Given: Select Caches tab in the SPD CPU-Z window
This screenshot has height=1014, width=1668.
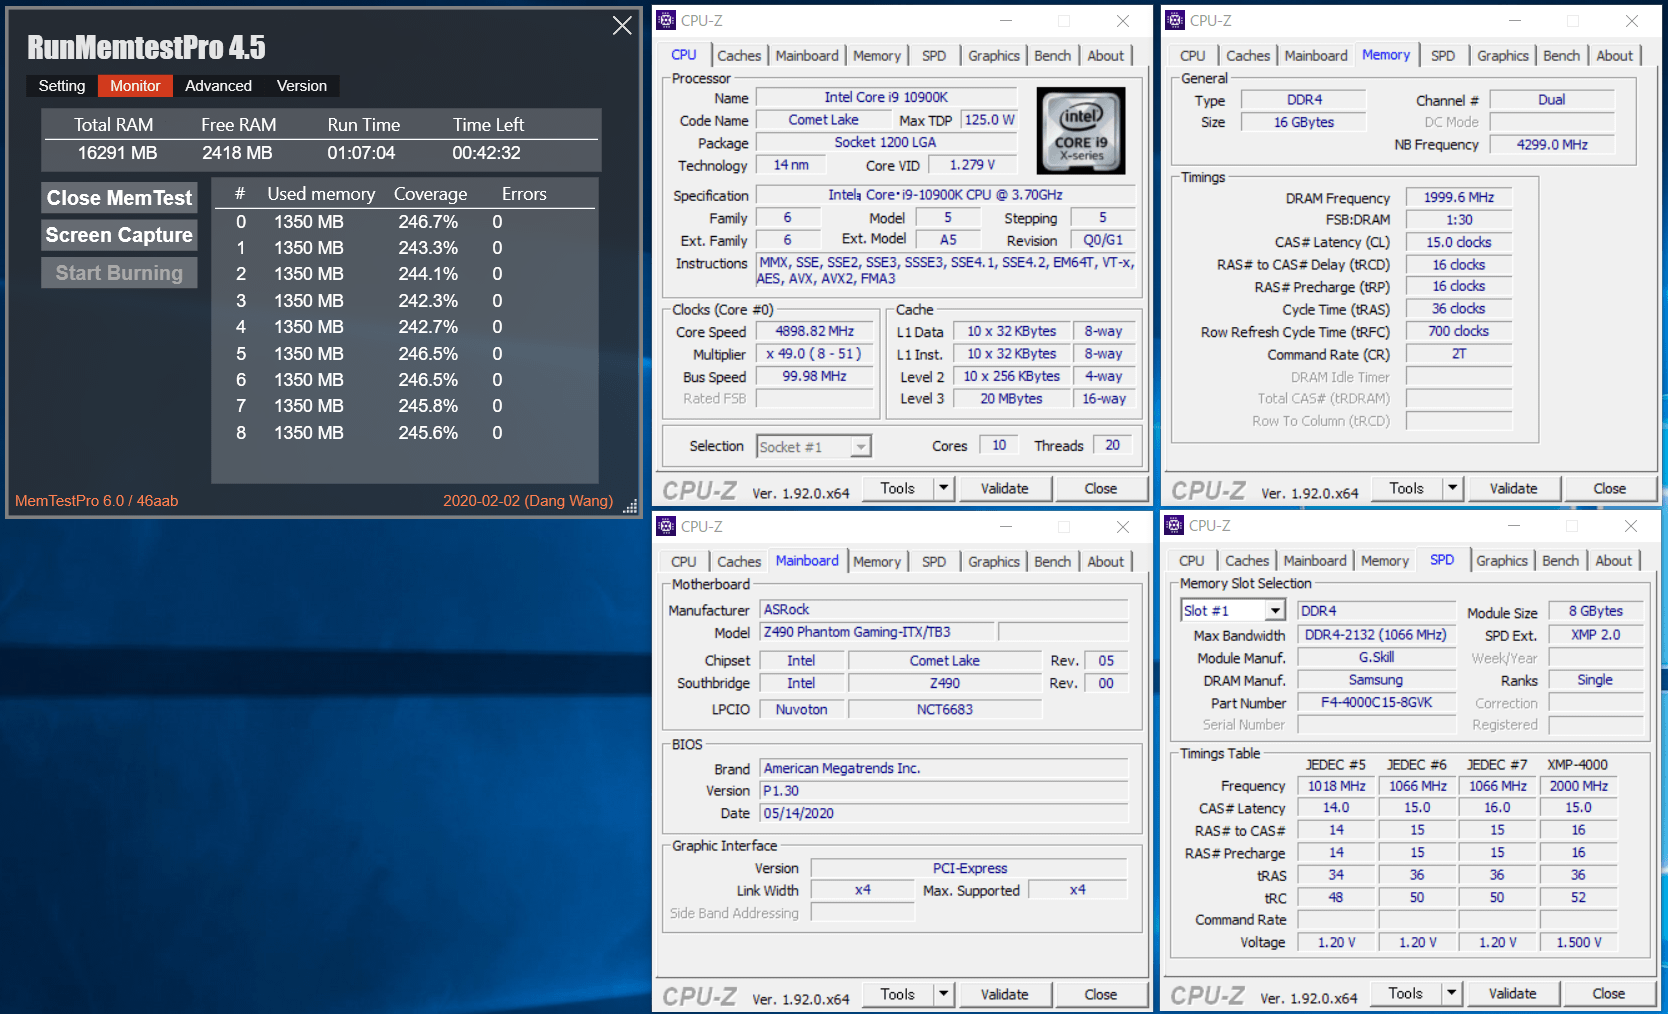Looking at the screenshot, I should coord(1247,561).
